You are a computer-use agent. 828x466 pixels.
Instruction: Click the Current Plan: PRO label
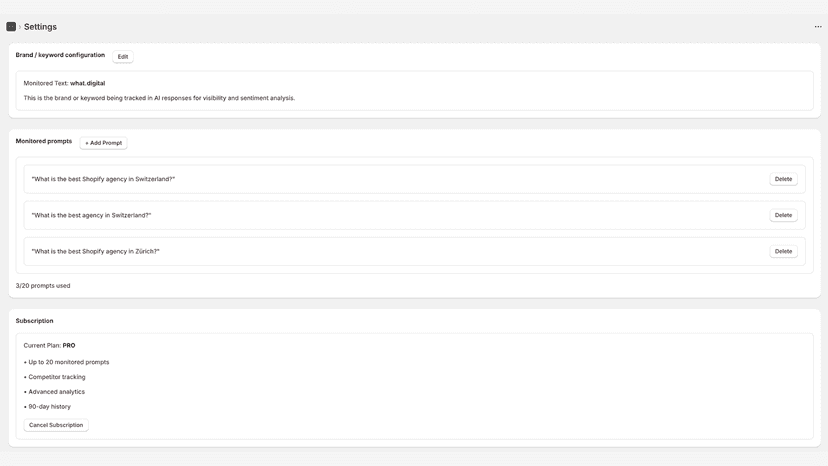[50, 346]
